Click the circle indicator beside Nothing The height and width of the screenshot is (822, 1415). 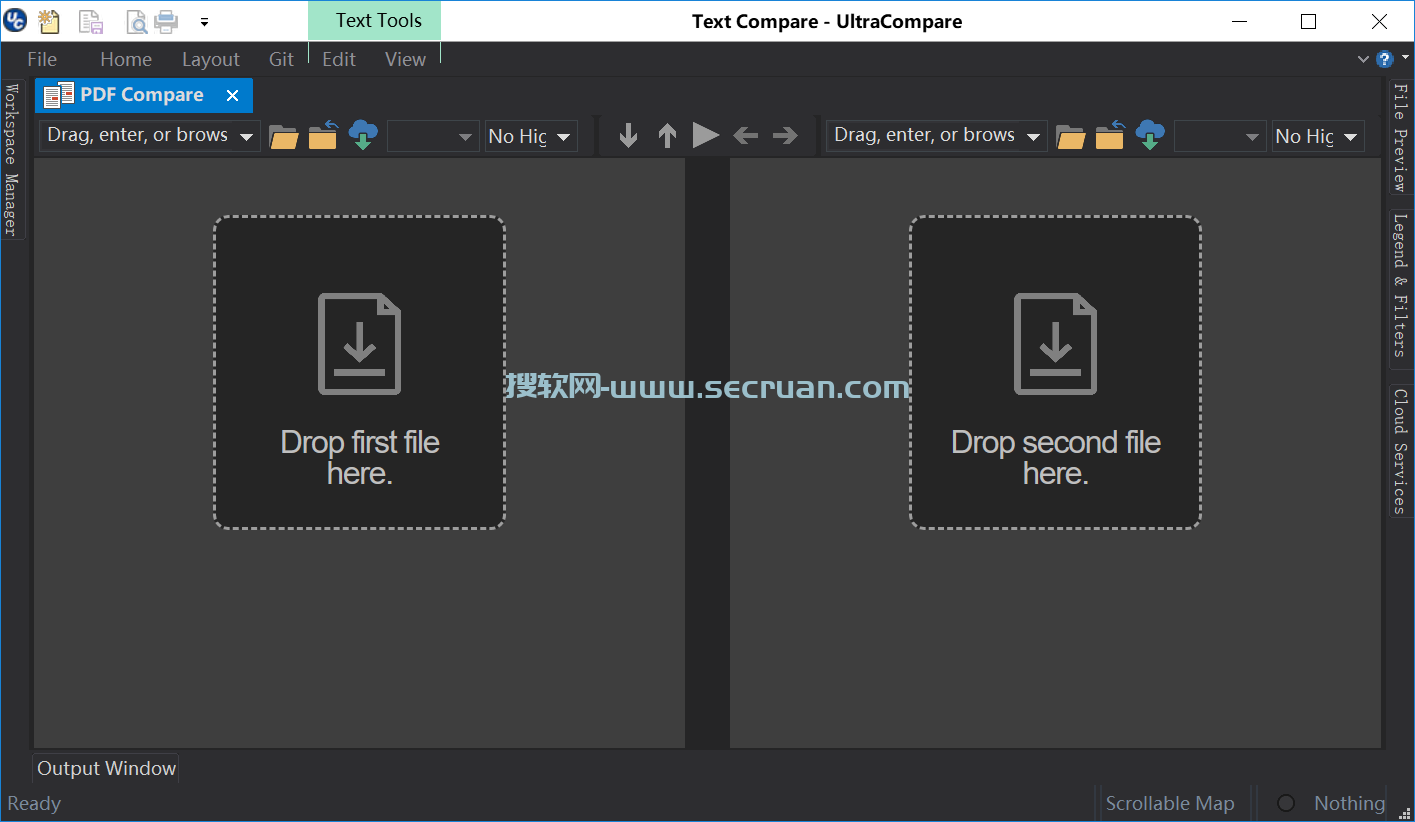(1286, 803)
